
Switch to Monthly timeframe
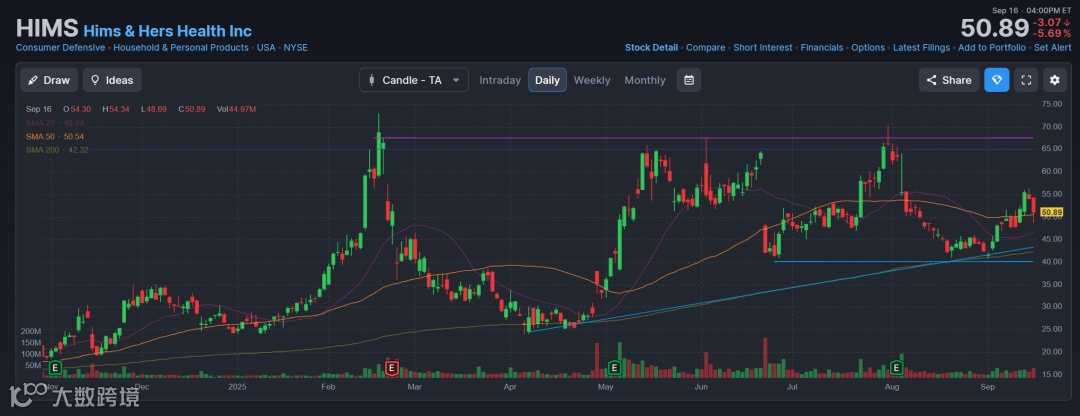pyautogui.click(x=645, y=80)
